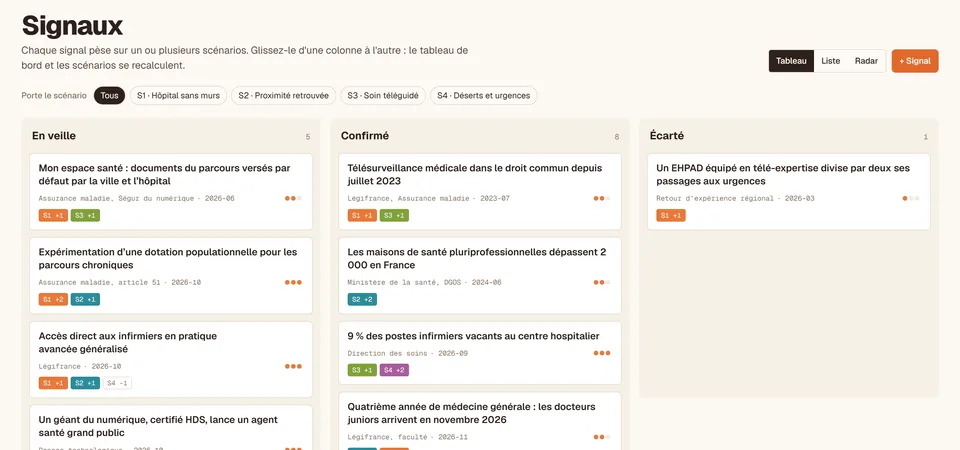
Task: Click S2 +1 tag on Accès direct card
Action: pos(85,383)
